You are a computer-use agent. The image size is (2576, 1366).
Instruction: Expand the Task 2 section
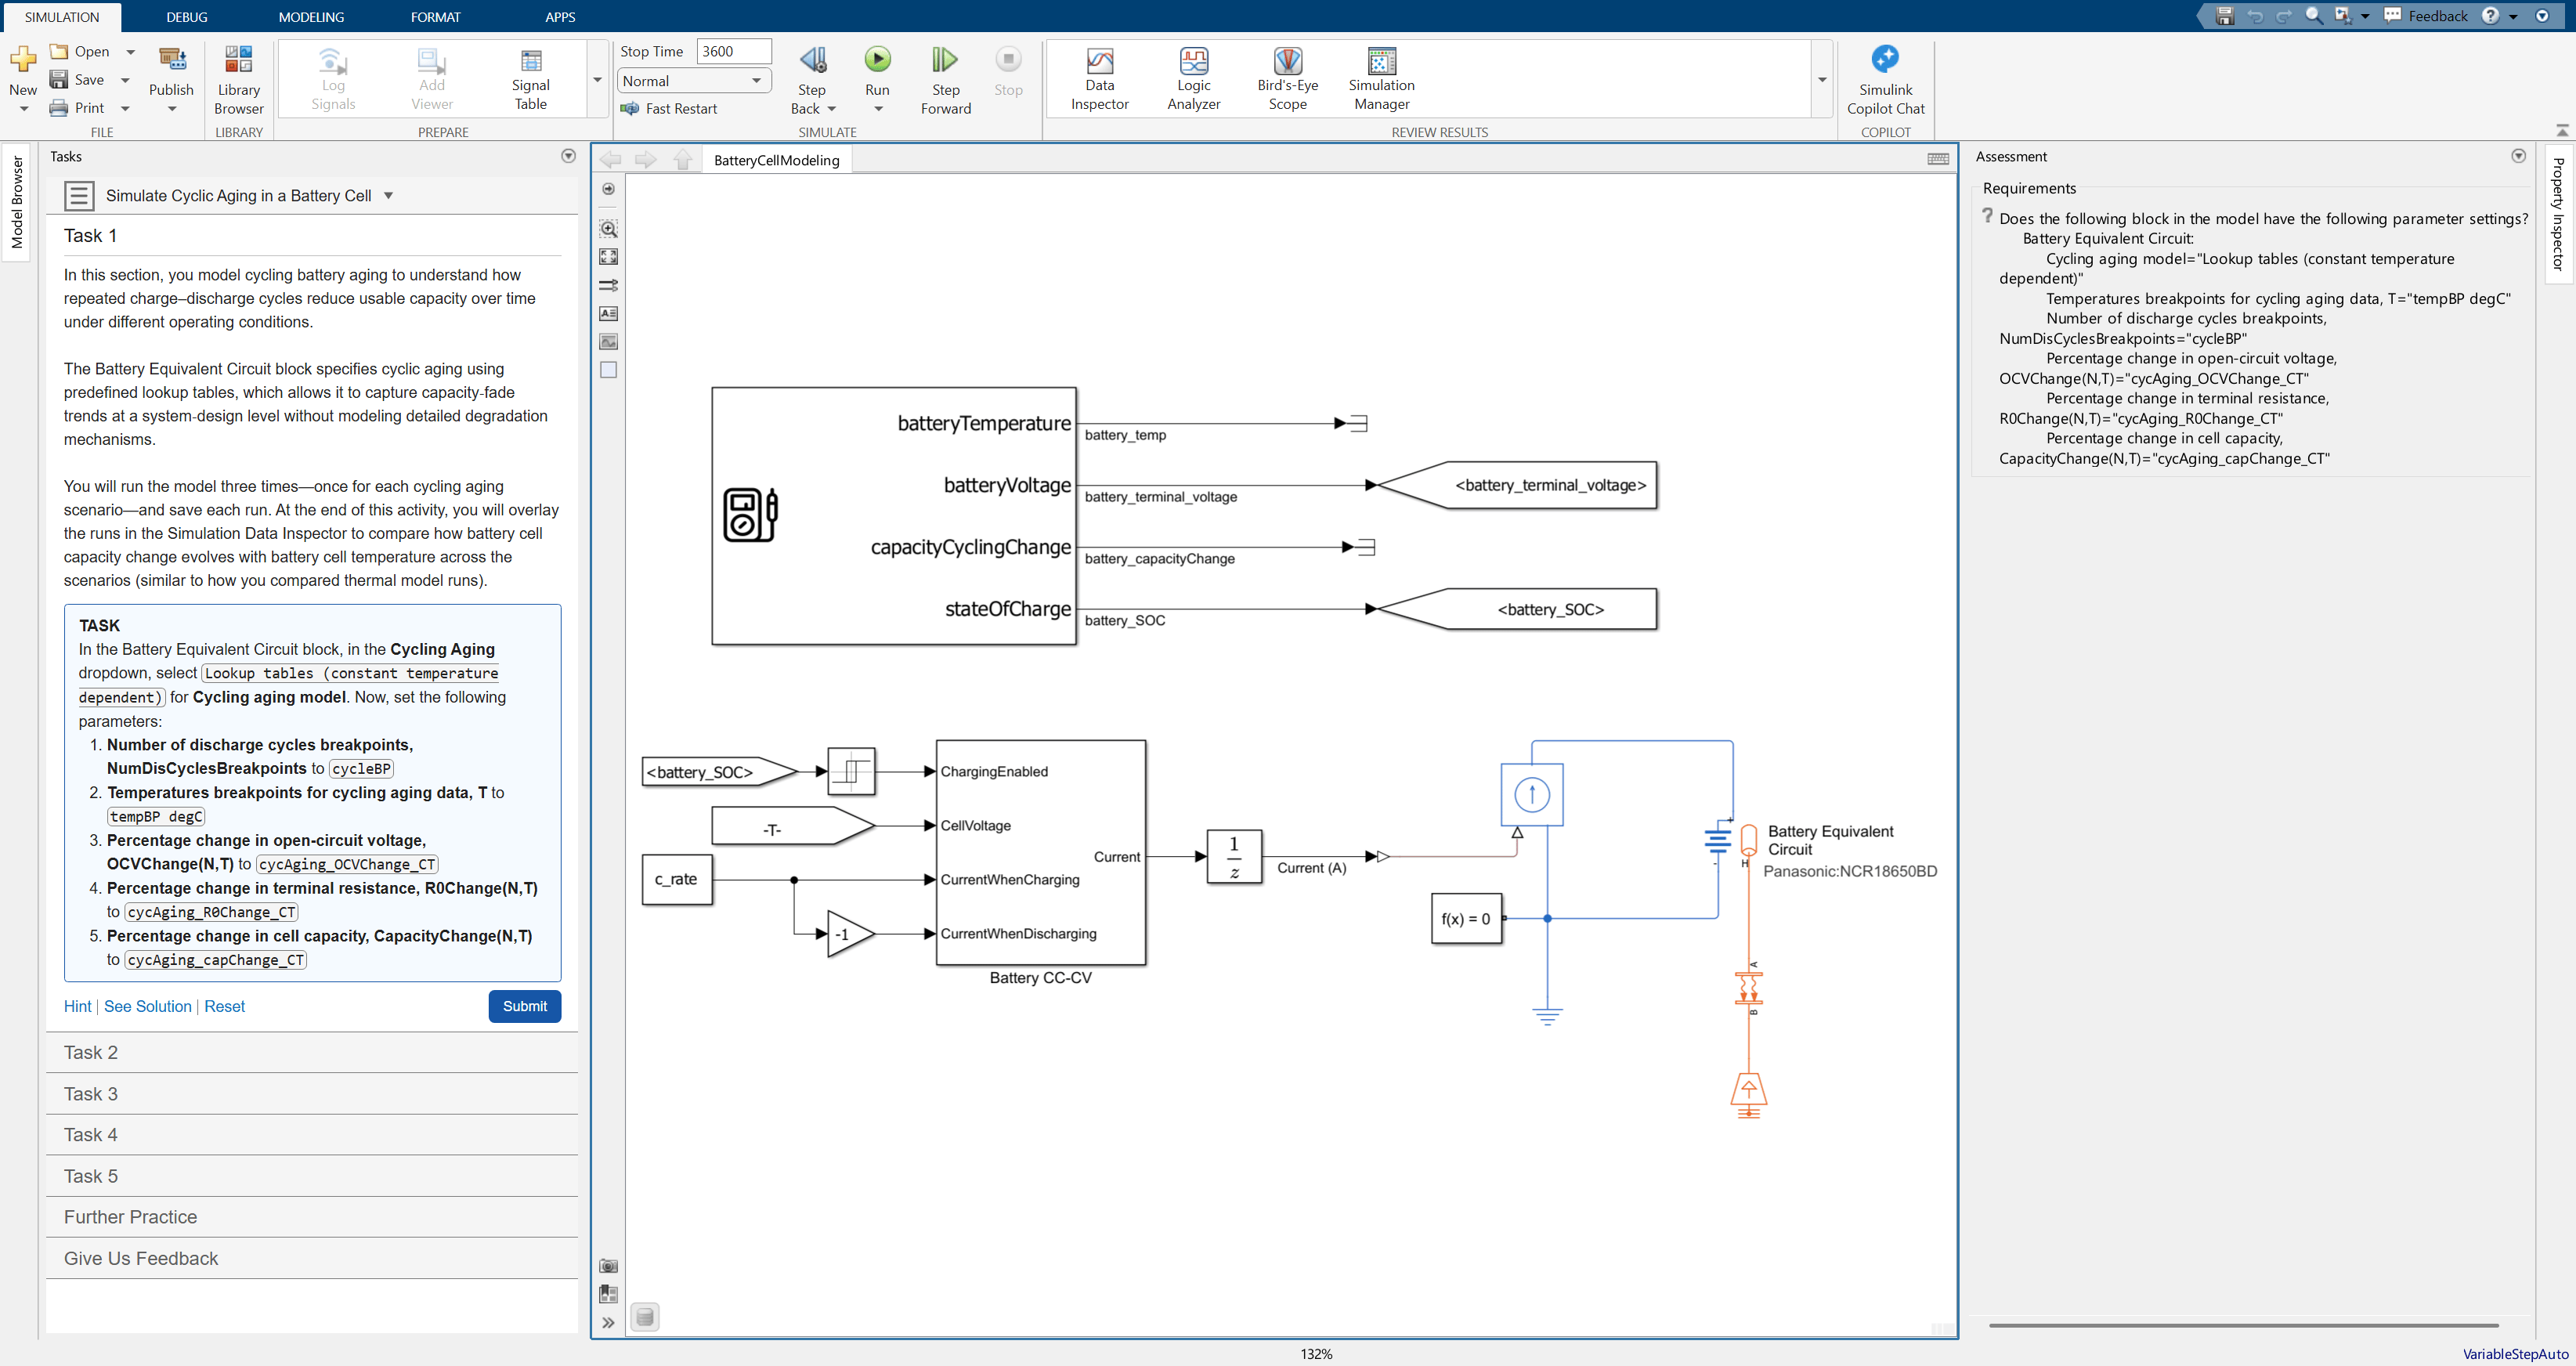(x=312, y=1052)
